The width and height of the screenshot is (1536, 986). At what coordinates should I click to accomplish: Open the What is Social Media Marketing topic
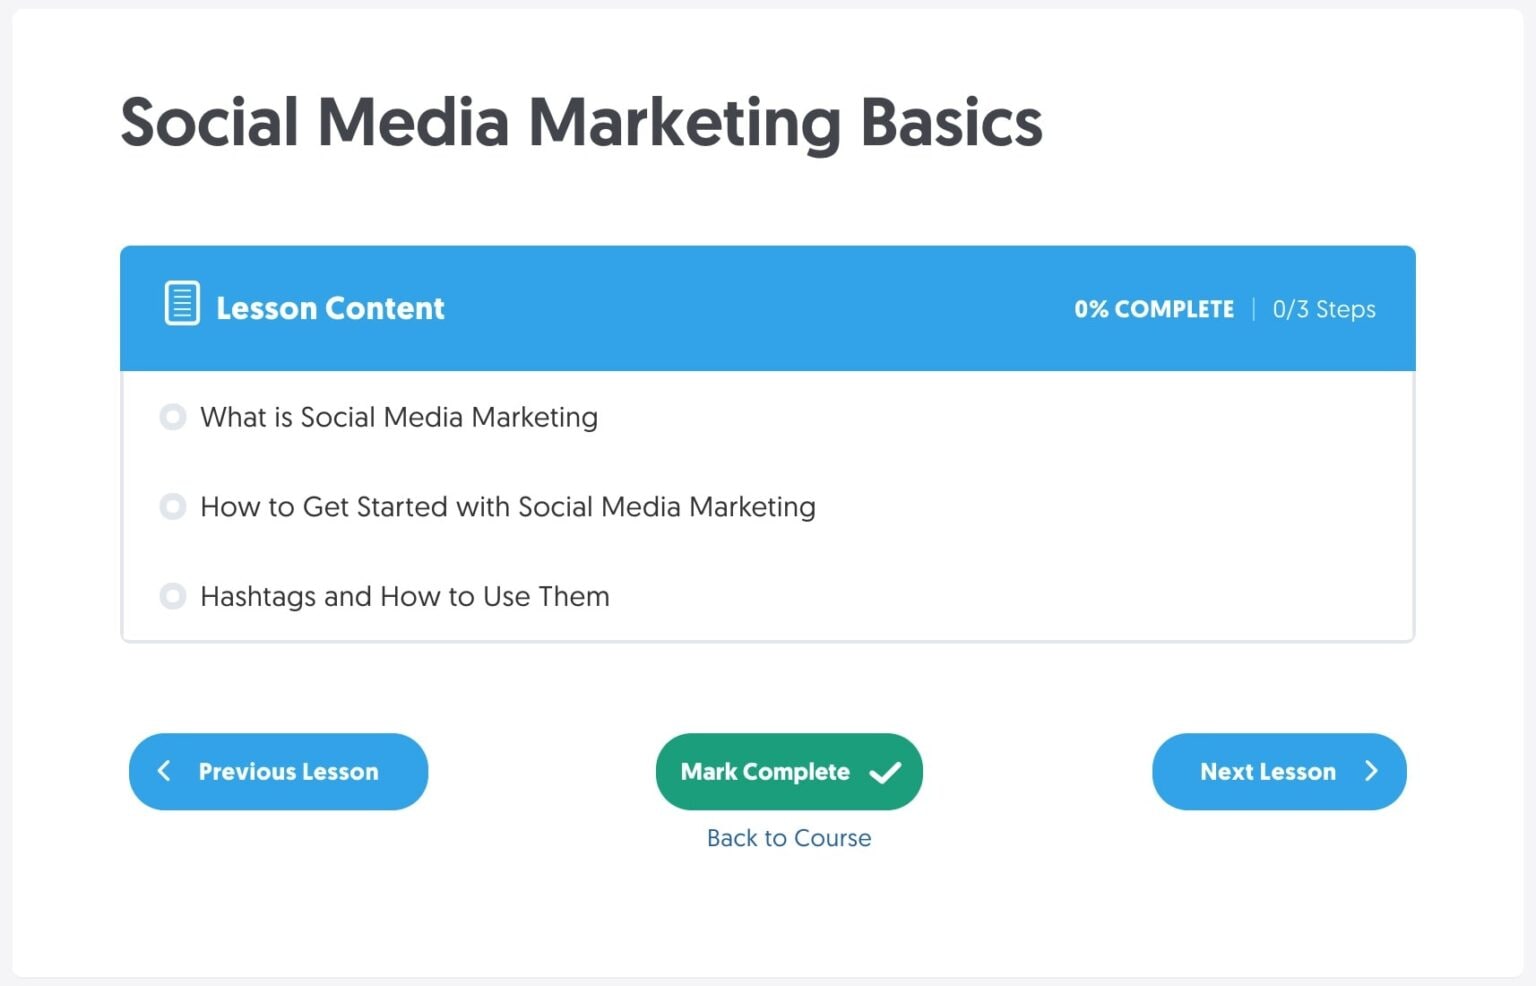pos(398,417)
